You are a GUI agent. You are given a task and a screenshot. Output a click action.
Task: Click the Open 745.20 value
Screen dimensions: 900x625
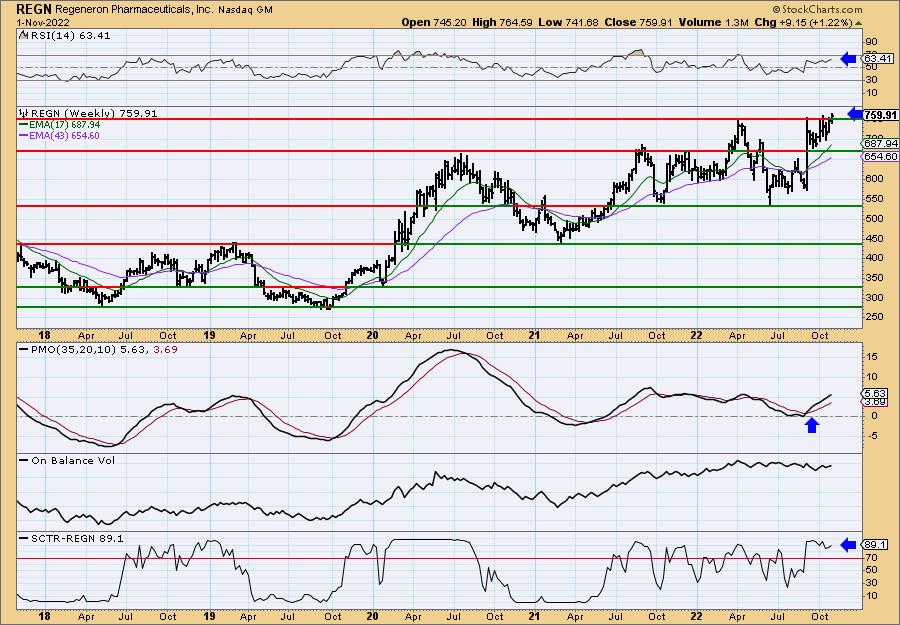(435, 22)
